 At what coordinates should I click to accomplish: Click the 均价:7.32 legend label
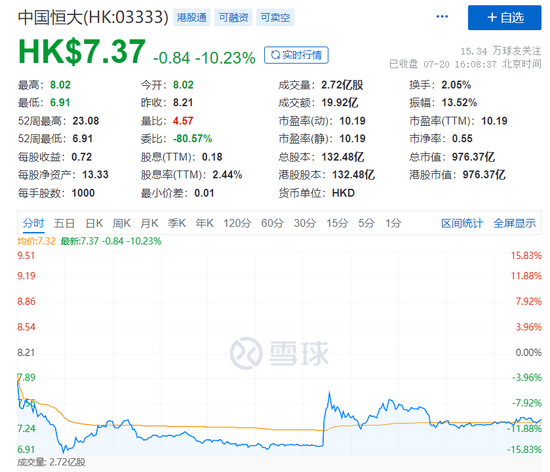point(36,241)
